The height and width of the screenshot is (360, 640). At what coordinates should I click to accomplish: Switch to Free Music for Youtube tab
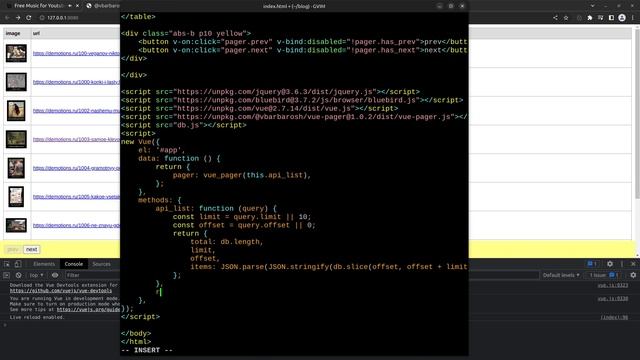pyautogui.click(x=39, y=6)
